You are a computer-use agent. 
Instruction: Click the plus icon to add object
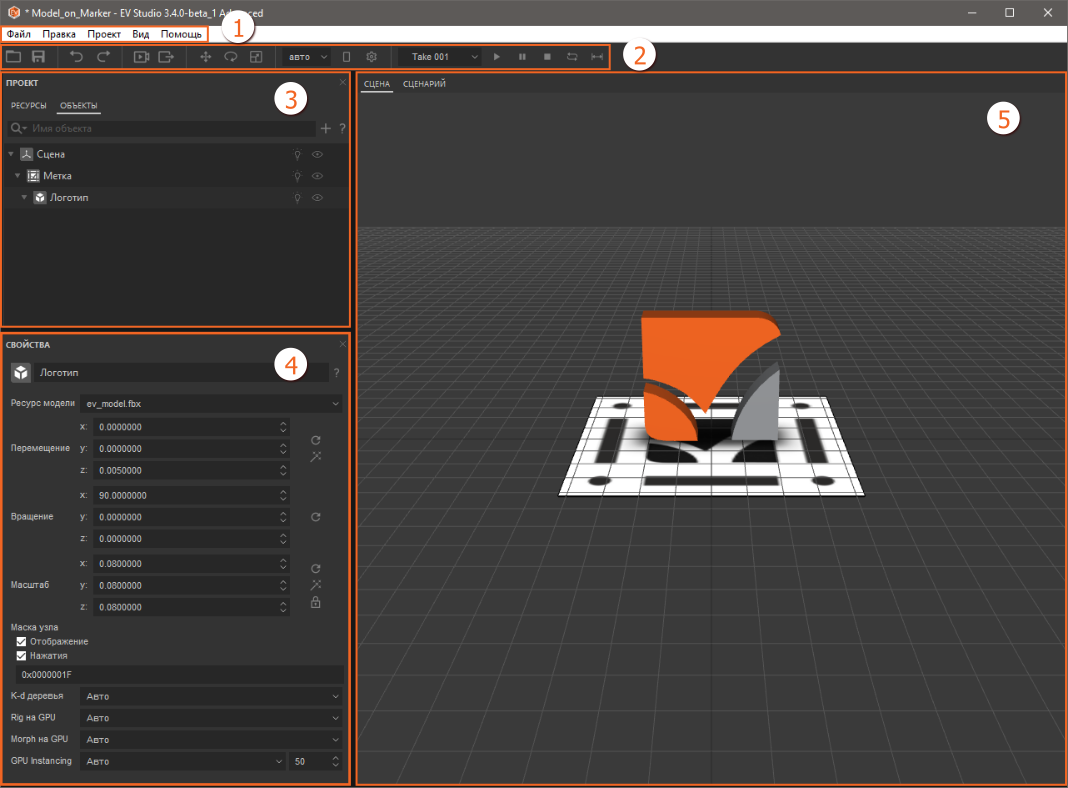[325, 129]
